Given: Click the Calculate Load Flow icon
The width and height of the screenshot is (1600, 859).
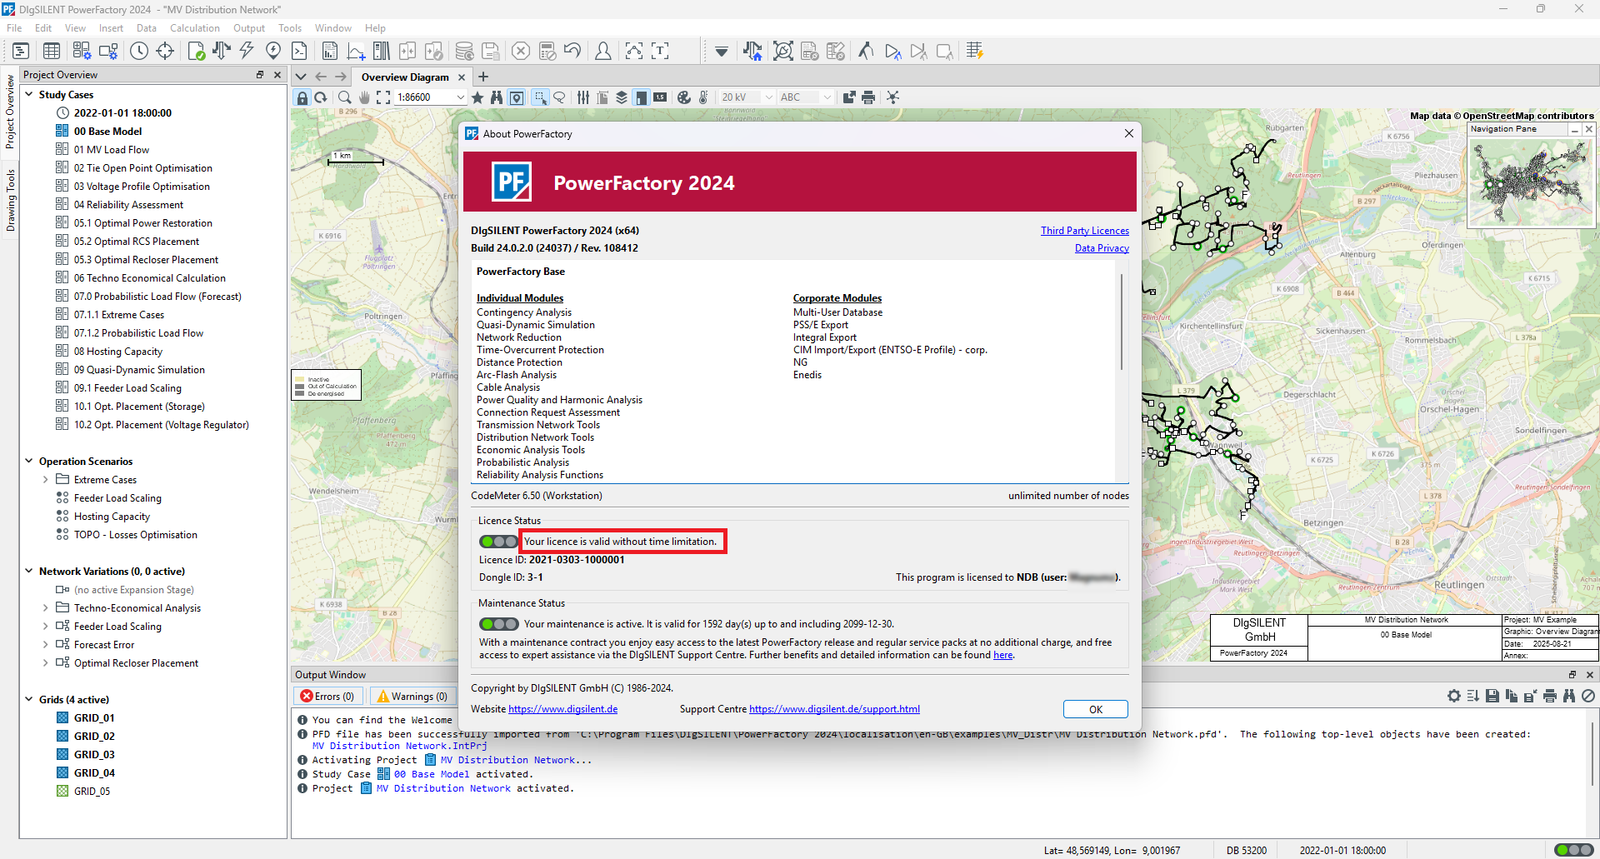Looking at the screenshot, I should click(221, 51).
